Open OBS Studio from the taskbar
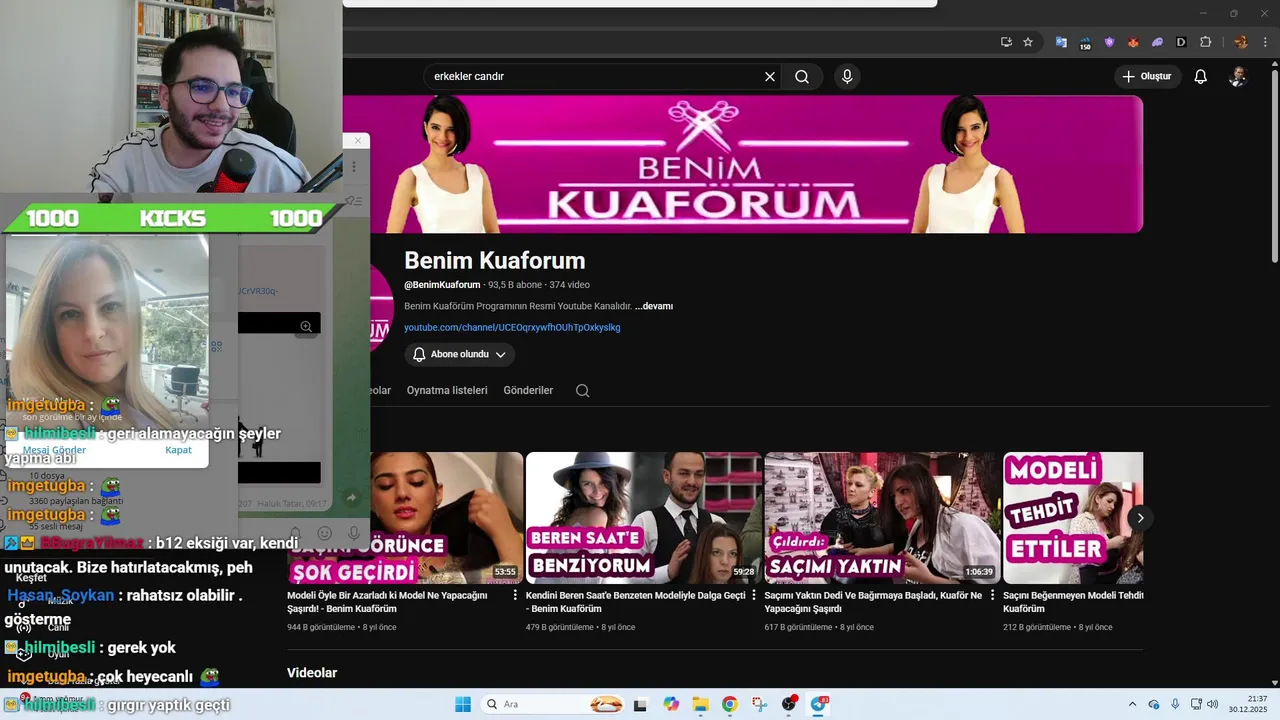Image resolution: width=1280 pixels, height=720 pixels. pos(789,704)
